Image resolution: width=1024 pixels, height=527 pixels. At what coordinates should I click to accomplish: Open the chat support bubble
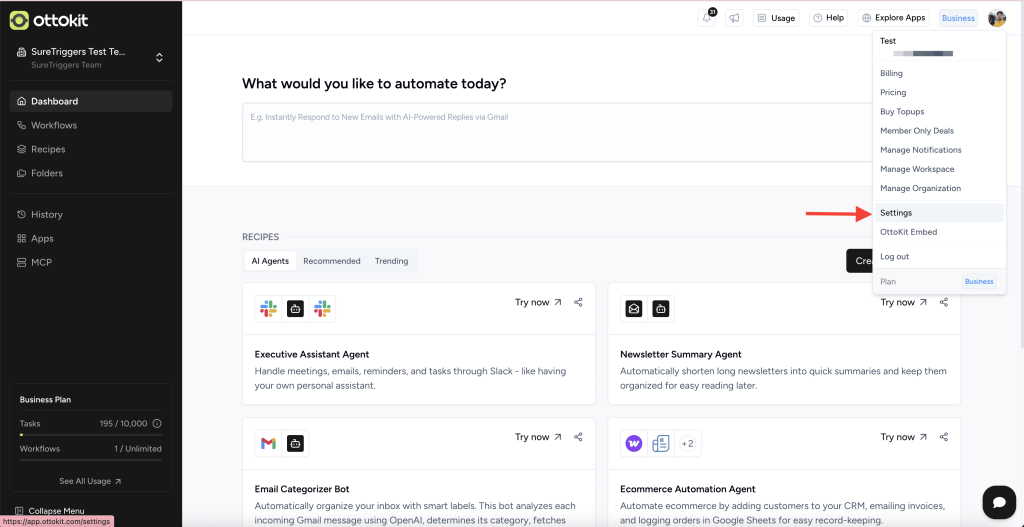tap(998, 501)
